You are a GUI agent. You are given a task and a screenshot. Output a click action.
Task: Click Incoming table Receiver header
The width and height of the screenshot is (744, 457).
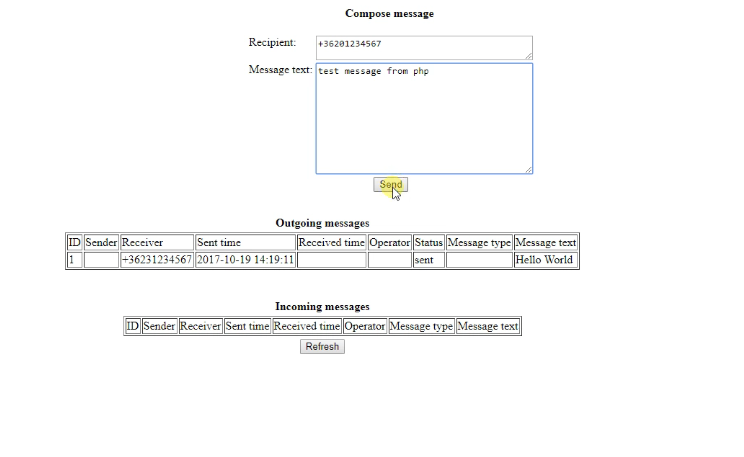coord(200,326)
